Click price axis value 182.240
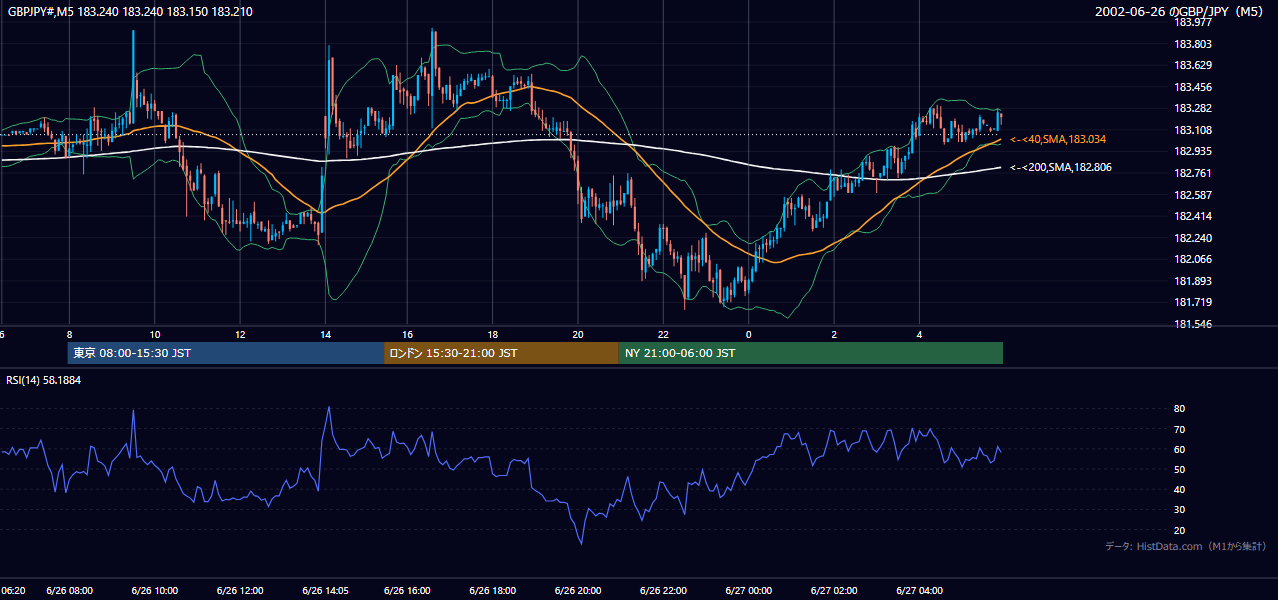Image resolution: width=1278 pixels, height=600 pixels. 1192,238
